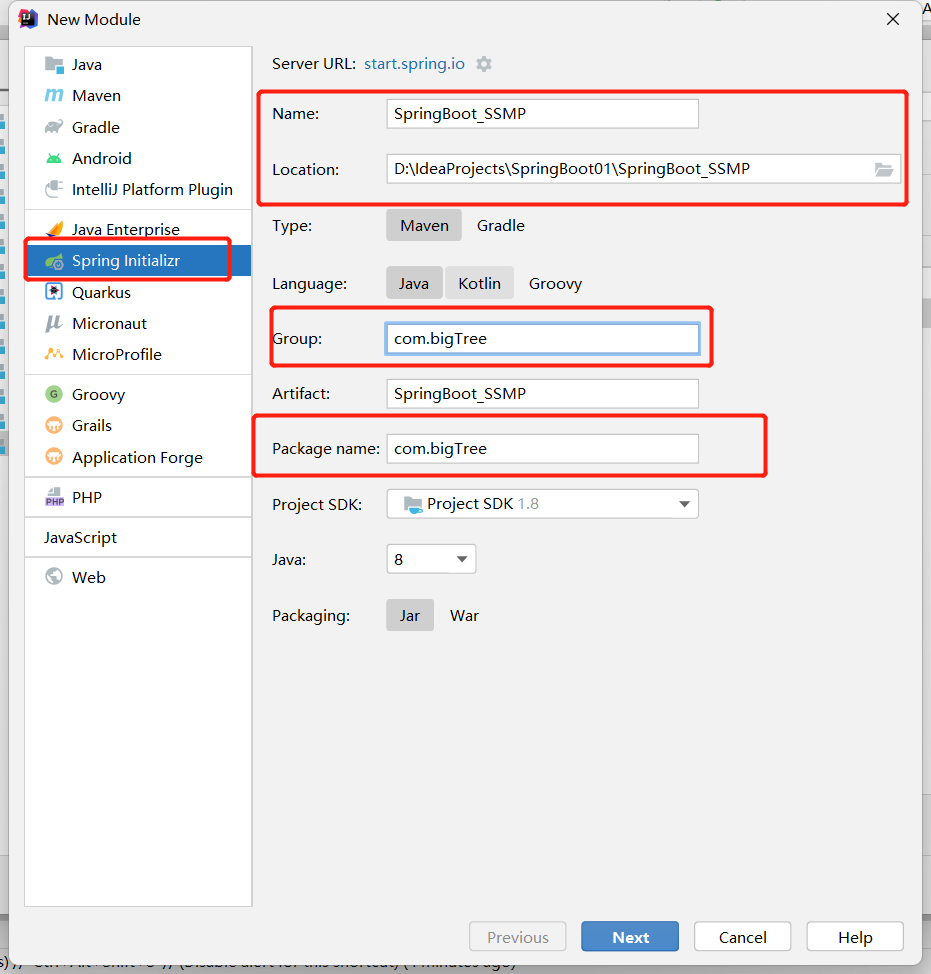This screenshot has width=931, height=974.
Task: Select Quarkus generator in list
Action: (138, 292)
